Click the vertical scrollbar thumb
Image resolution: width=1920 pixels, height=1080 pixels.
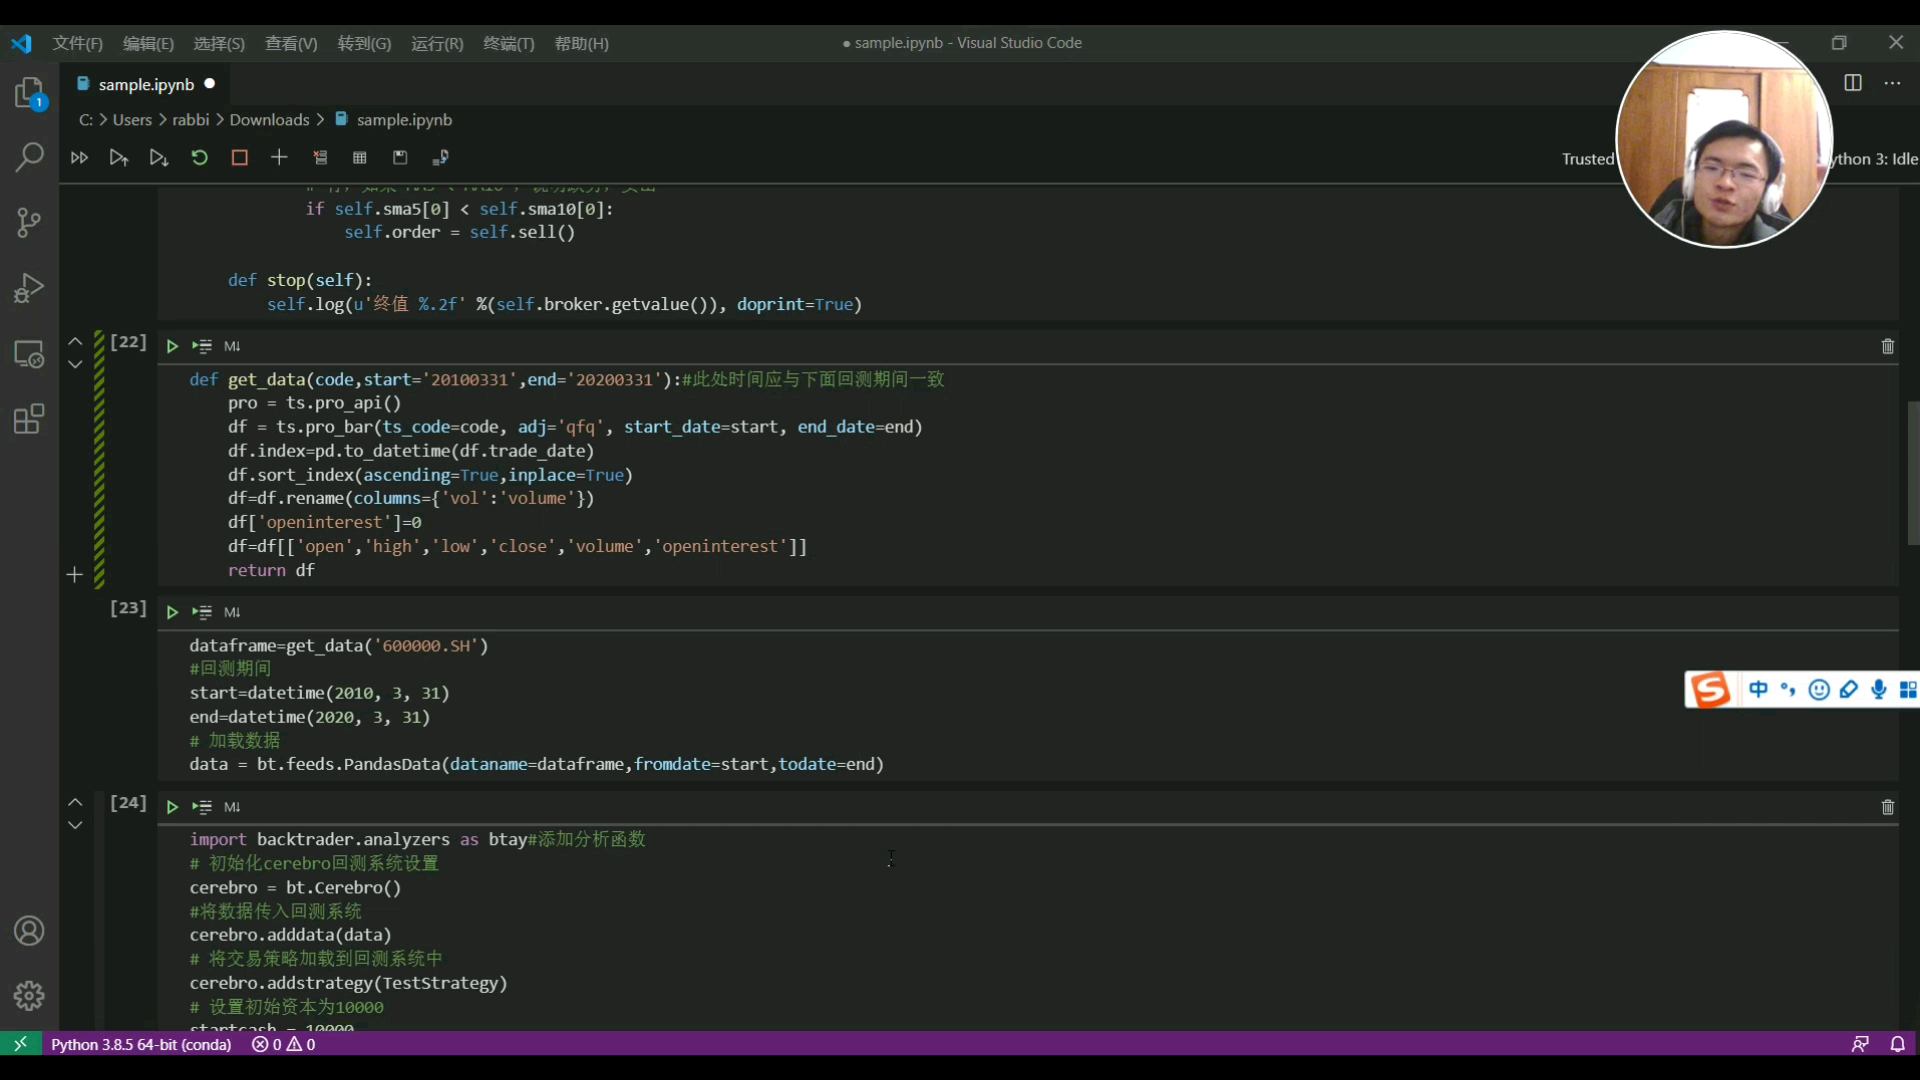[1912, 472]
